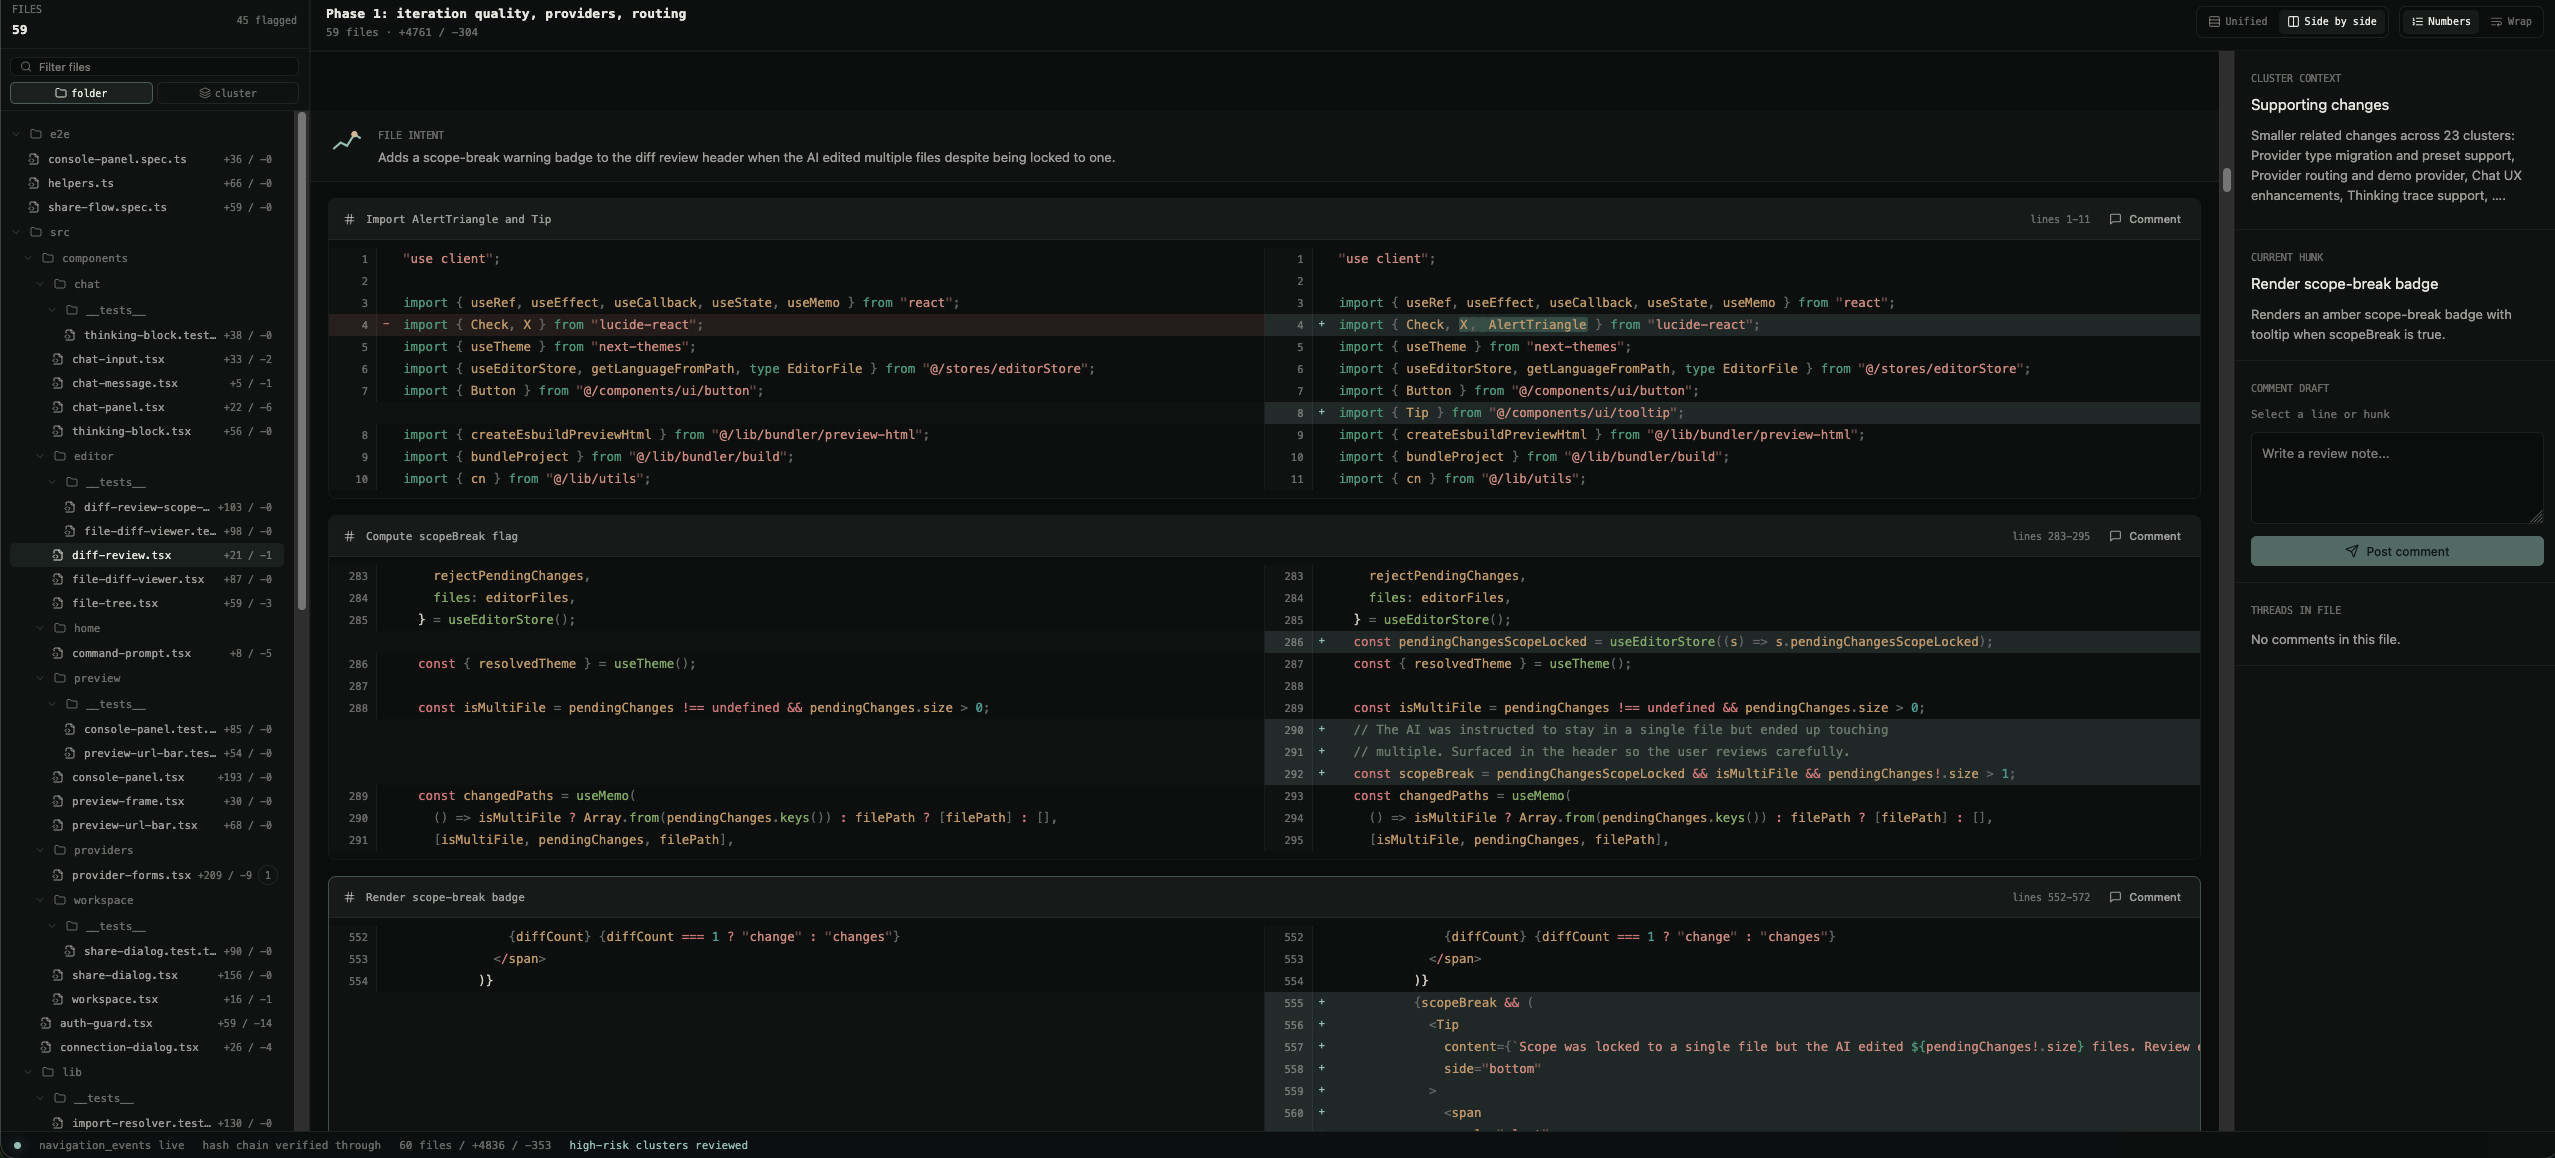
Task: Open console-panel.spec.ts file
Action: [x=147, y=159]
